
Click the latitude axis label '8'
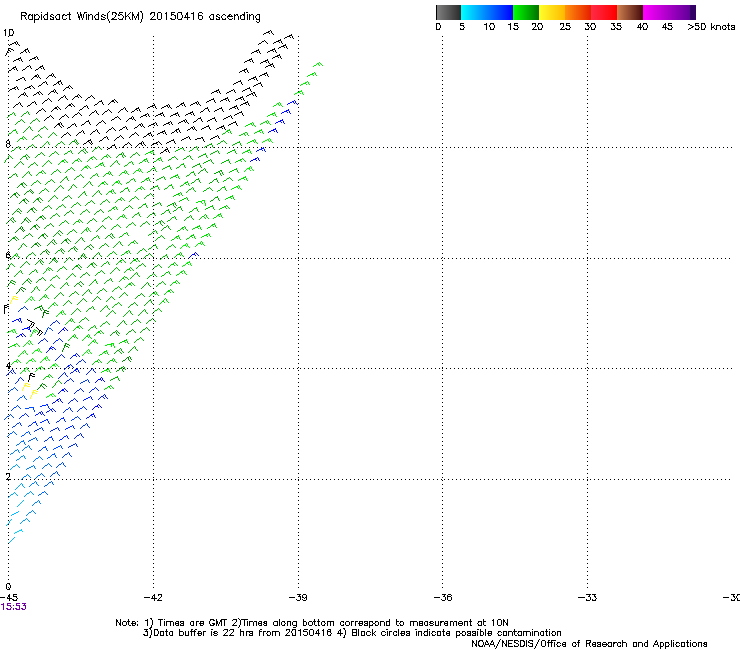click(8, 144)
